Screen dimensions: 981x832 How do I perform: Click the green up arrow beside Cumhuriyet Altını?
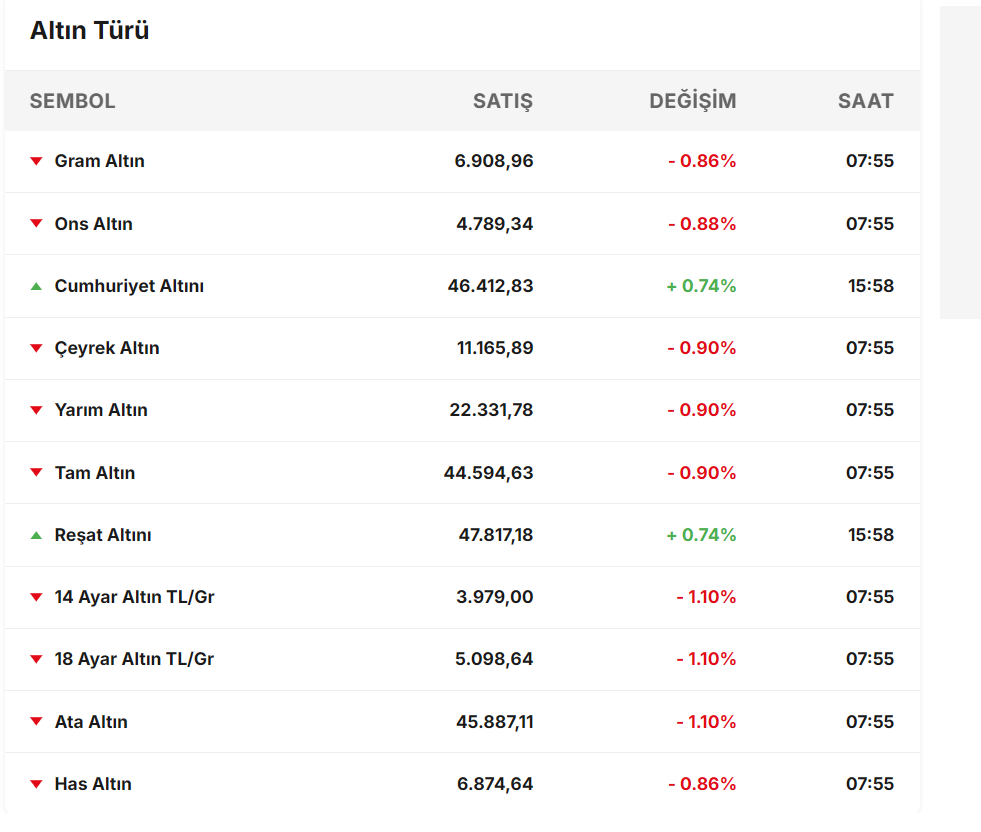coord(36,286)
